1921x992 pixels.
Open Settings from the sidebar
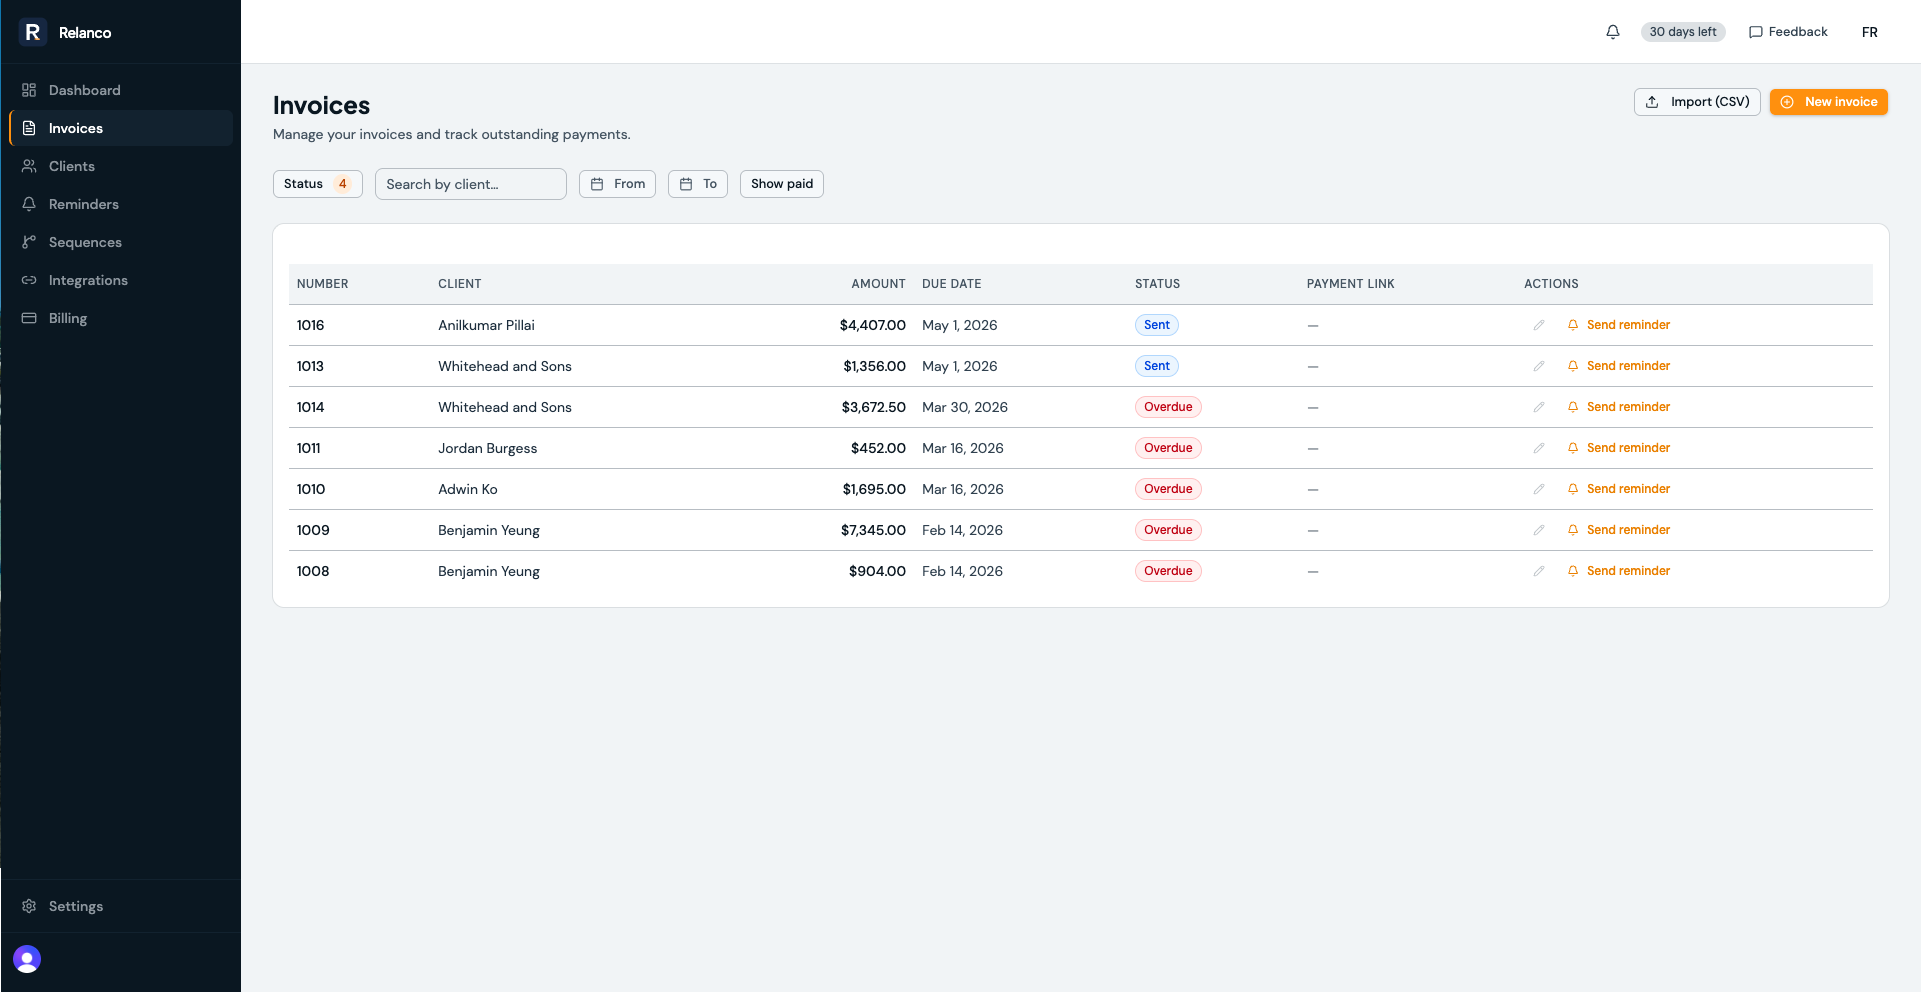121,906
